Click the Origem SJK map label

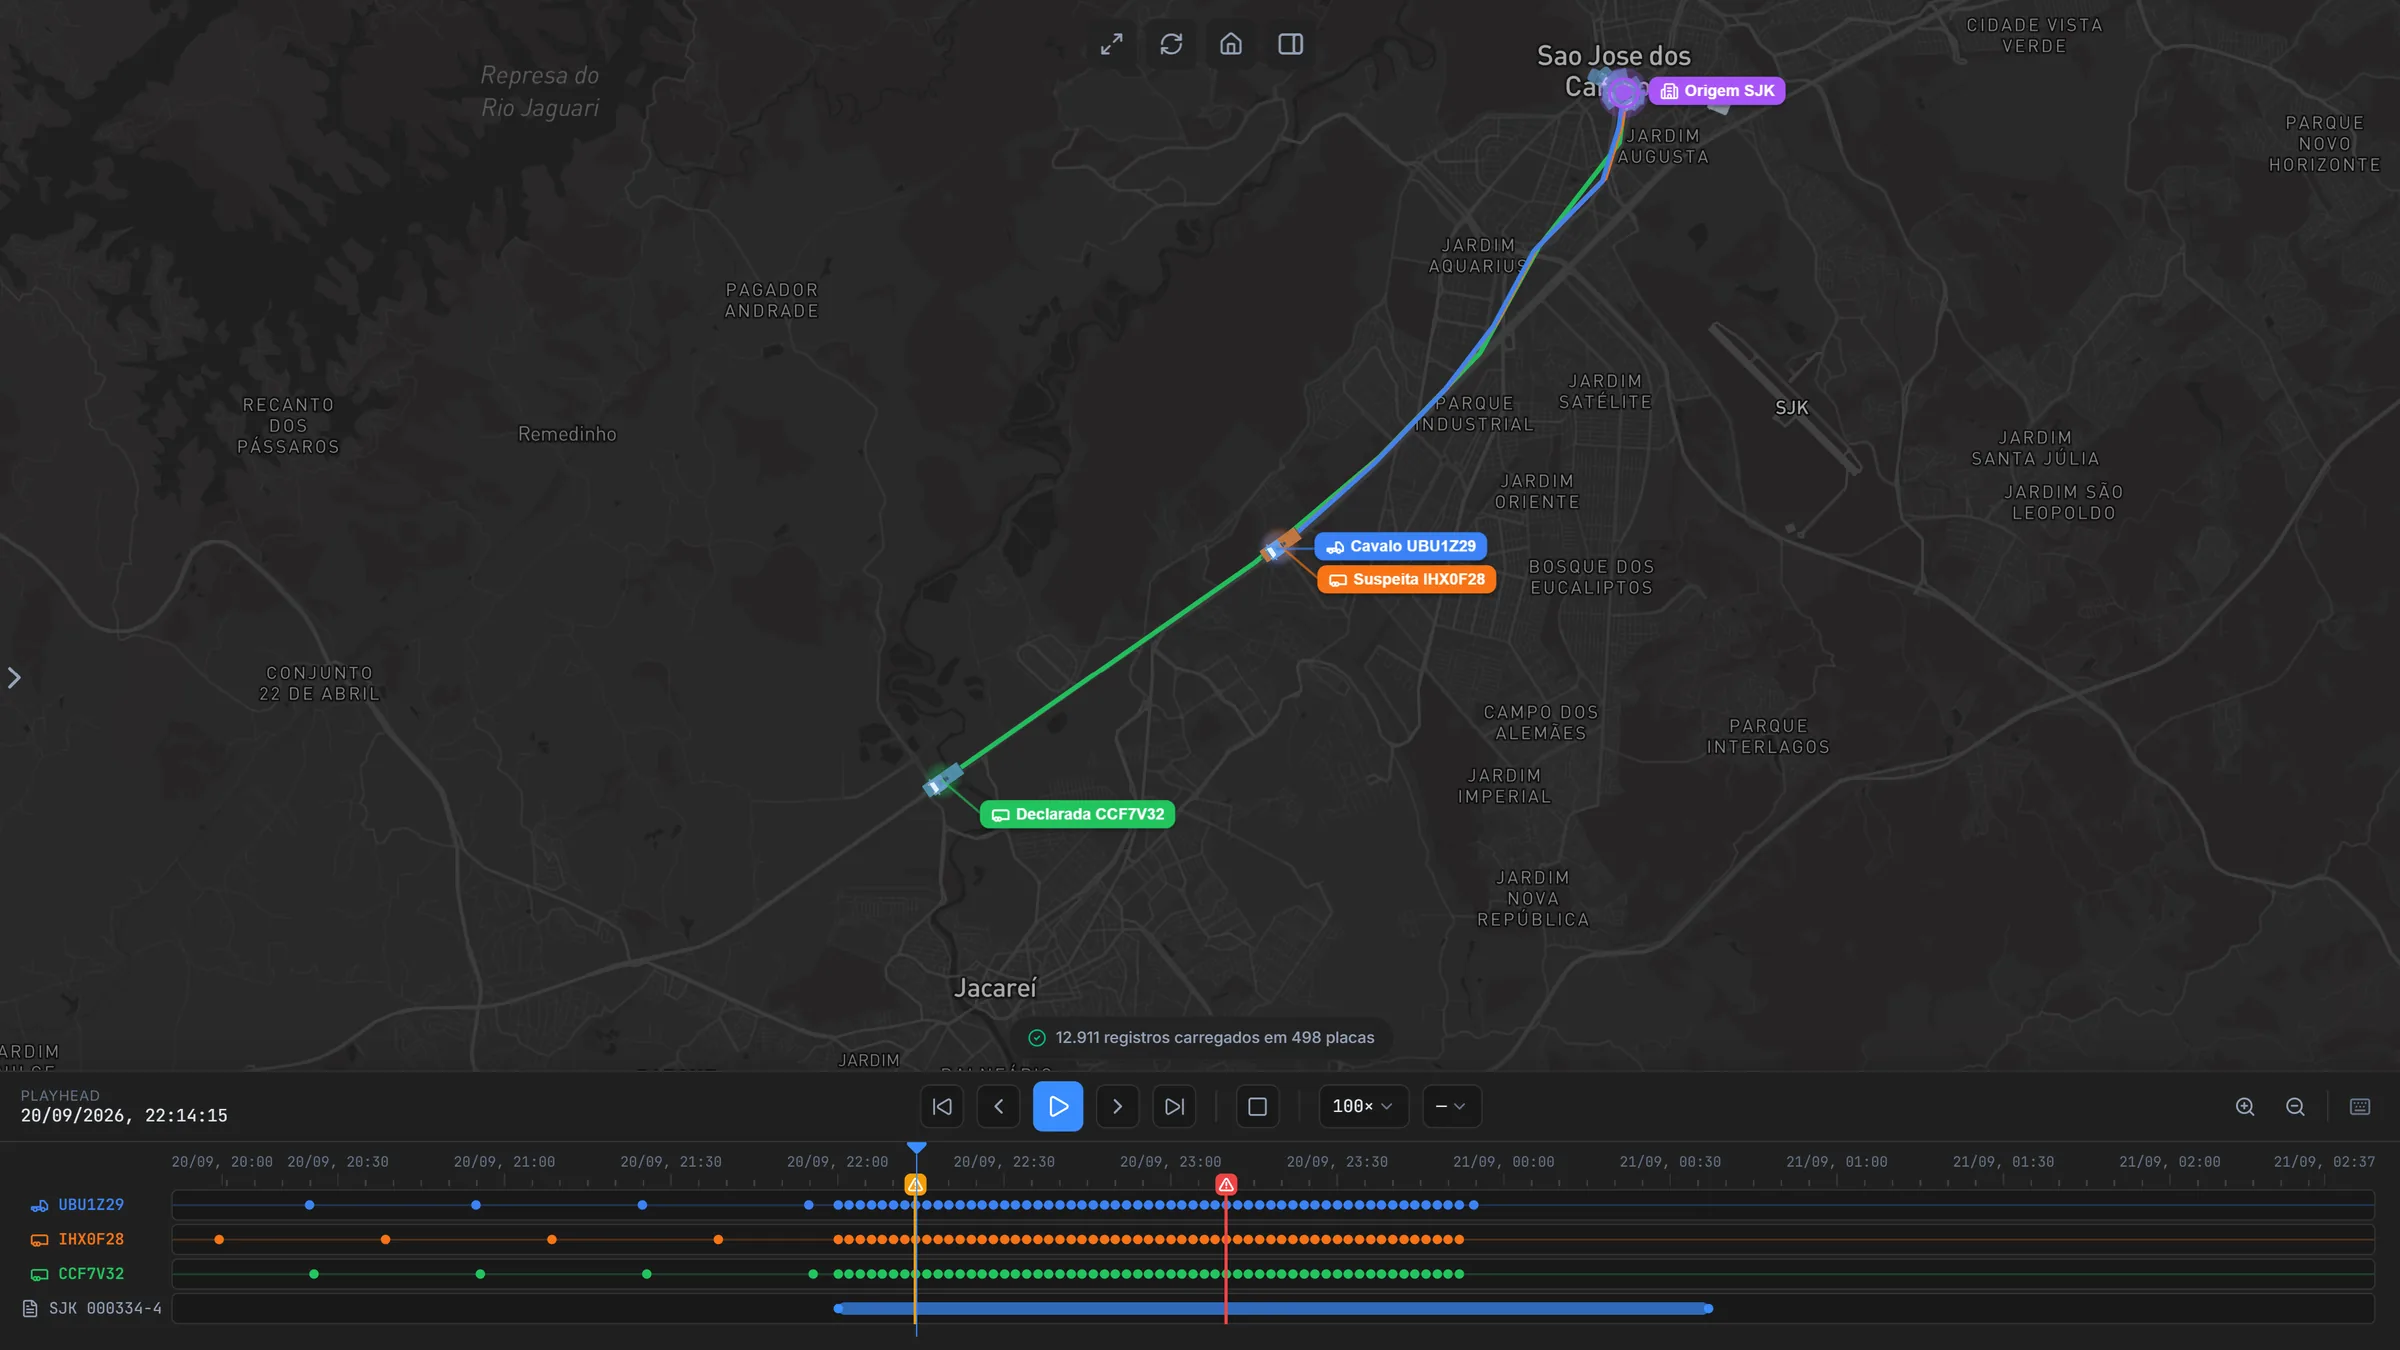1718,91
